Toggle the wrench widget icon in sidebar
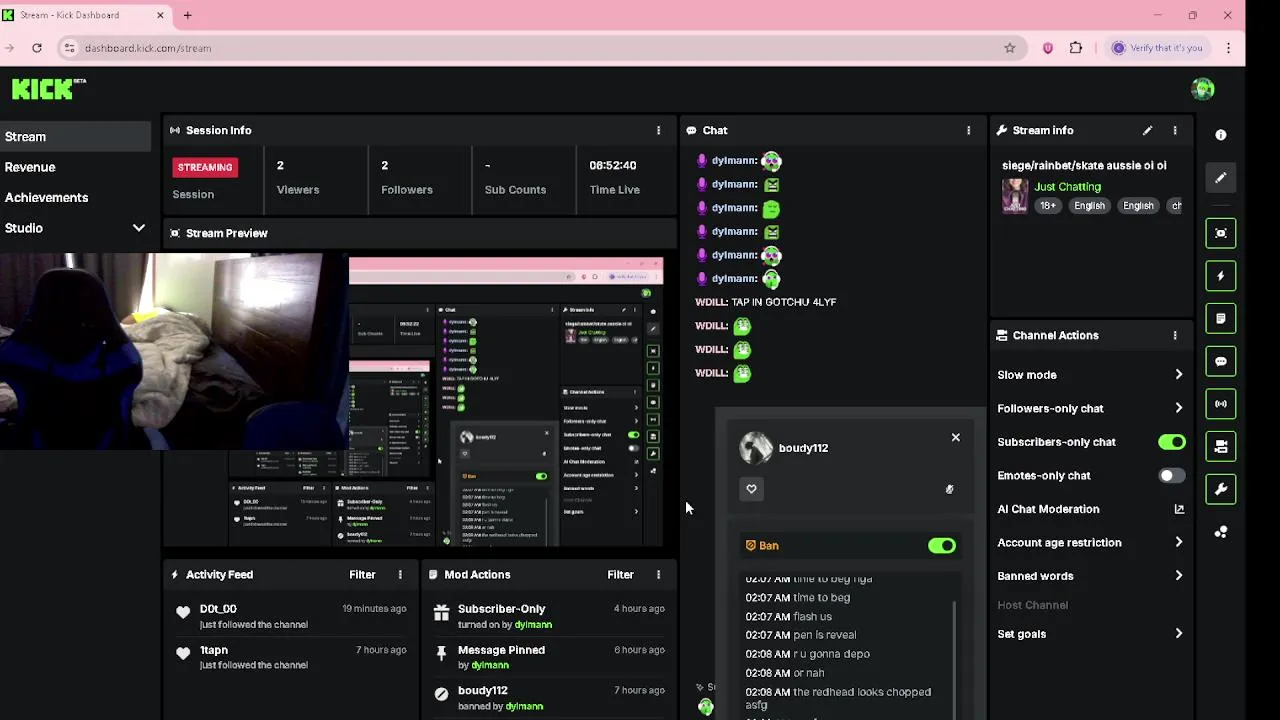The height and width of the screenshot is (720, 1280). point(1220,489)
